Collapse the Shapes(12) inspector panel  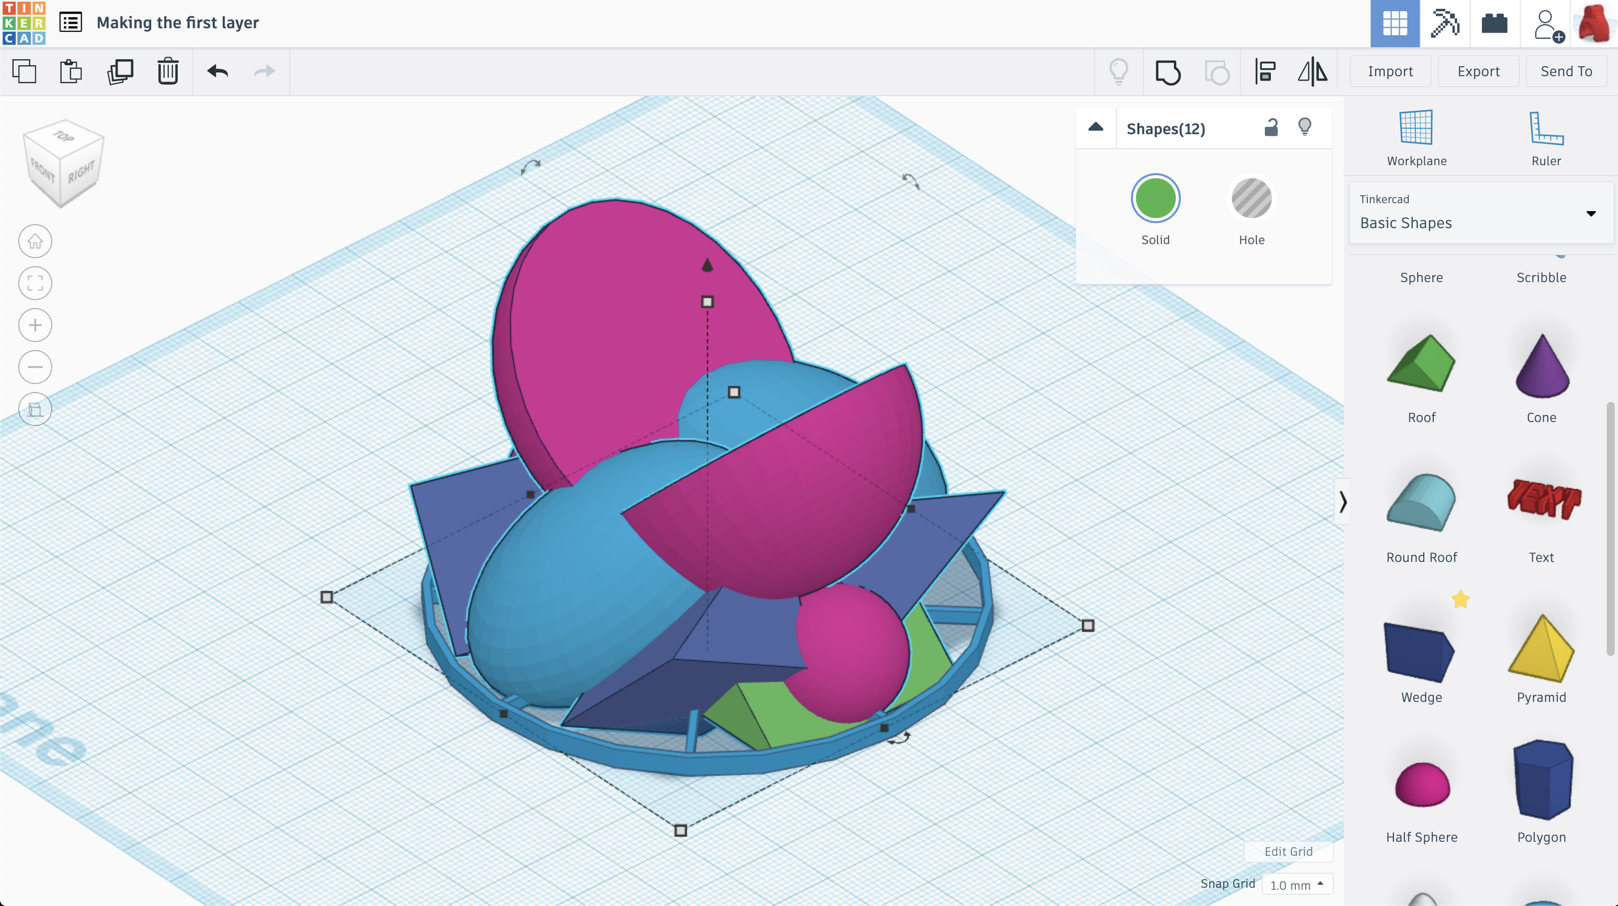(x=1096, y=127)
